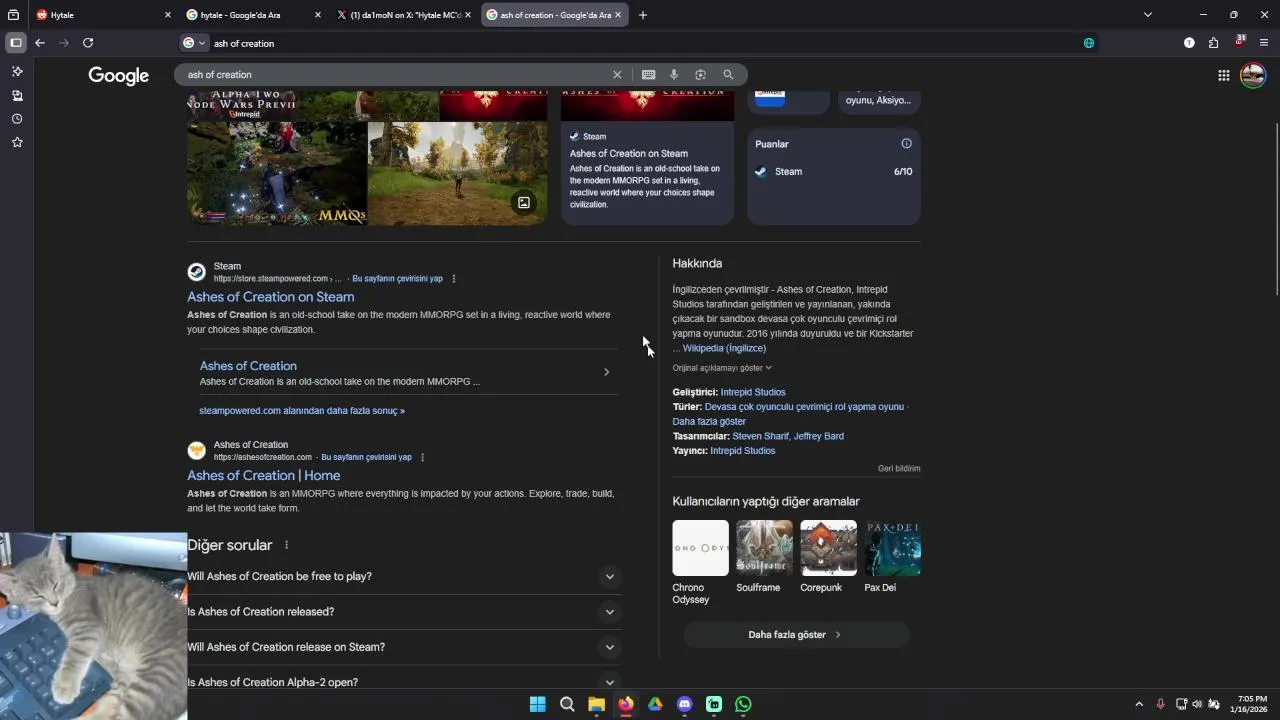1280x720 pixels.
Task: Click the 'Daha fazla göster' button
Action: [796, 635]
